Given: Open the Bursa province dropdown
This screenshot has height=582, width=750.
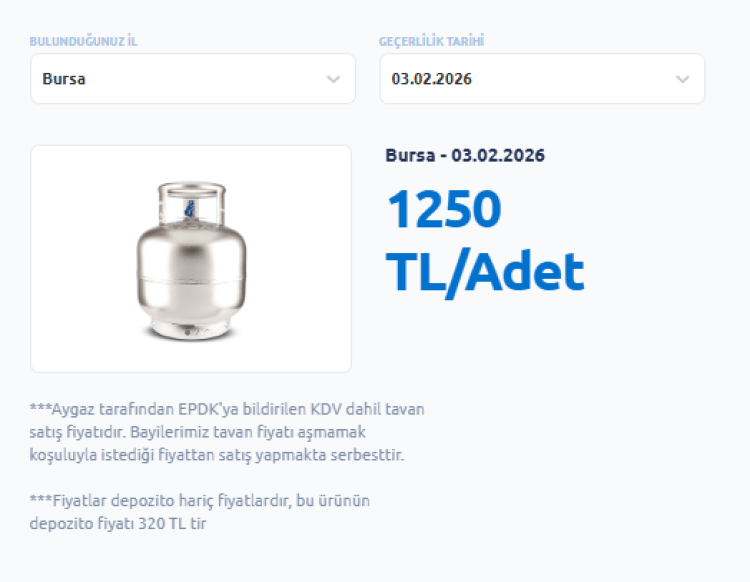Looking at the screenshot, I should point(192,79).
